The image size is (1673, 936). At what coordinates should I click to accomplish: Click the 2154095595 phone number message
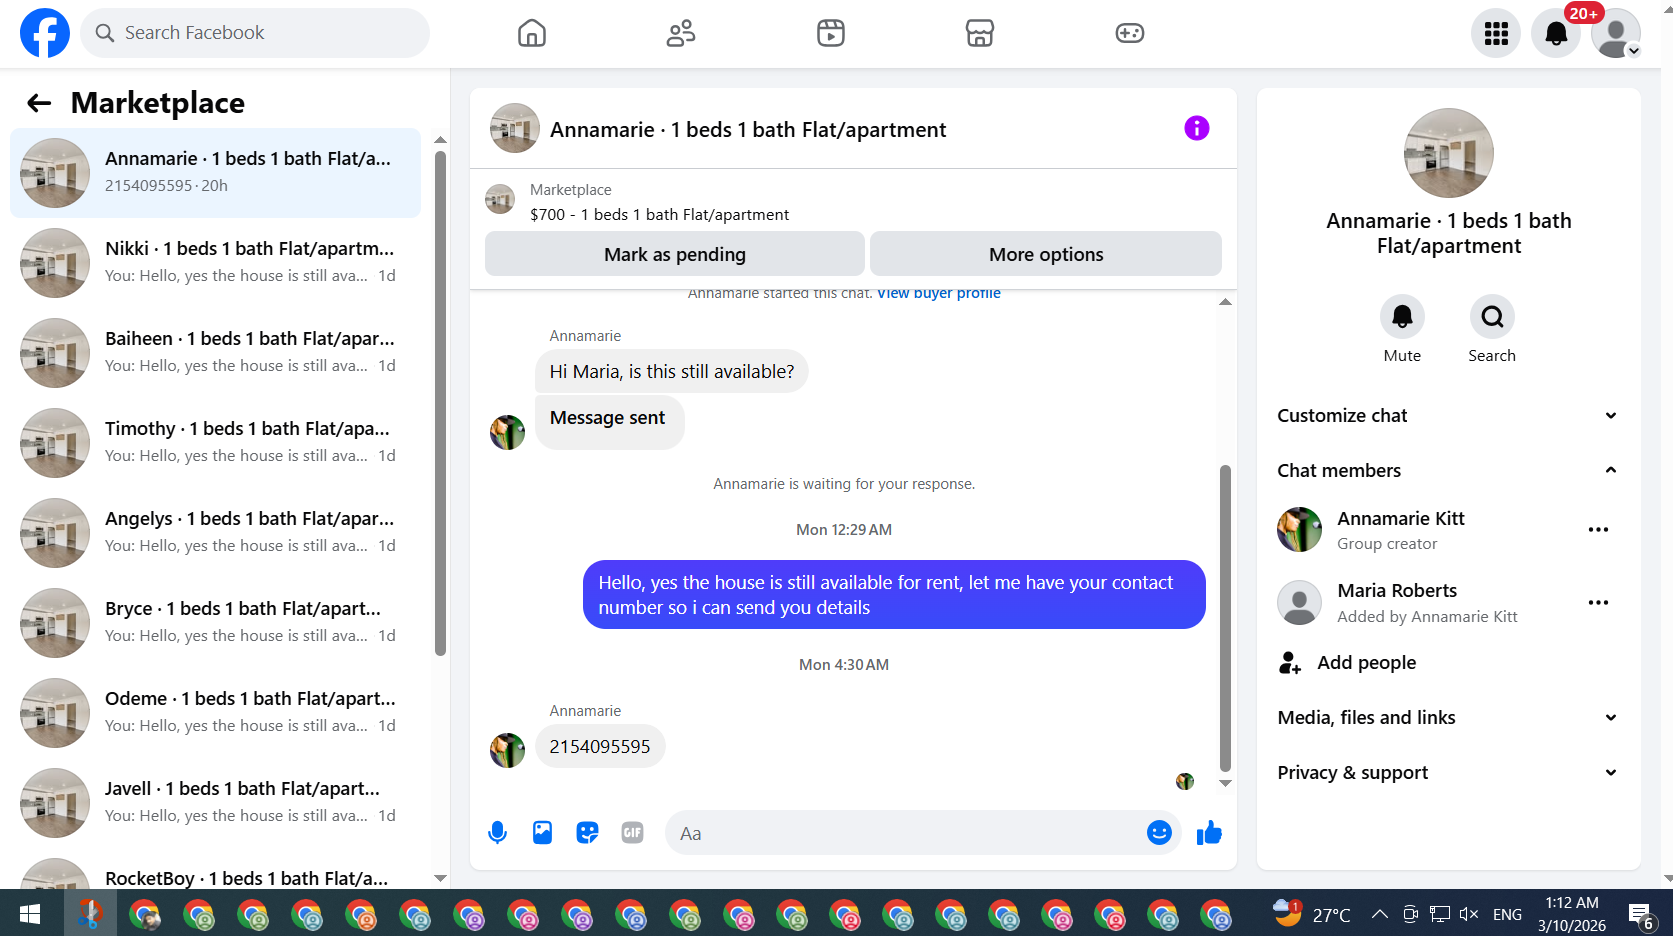click(600, 746)
